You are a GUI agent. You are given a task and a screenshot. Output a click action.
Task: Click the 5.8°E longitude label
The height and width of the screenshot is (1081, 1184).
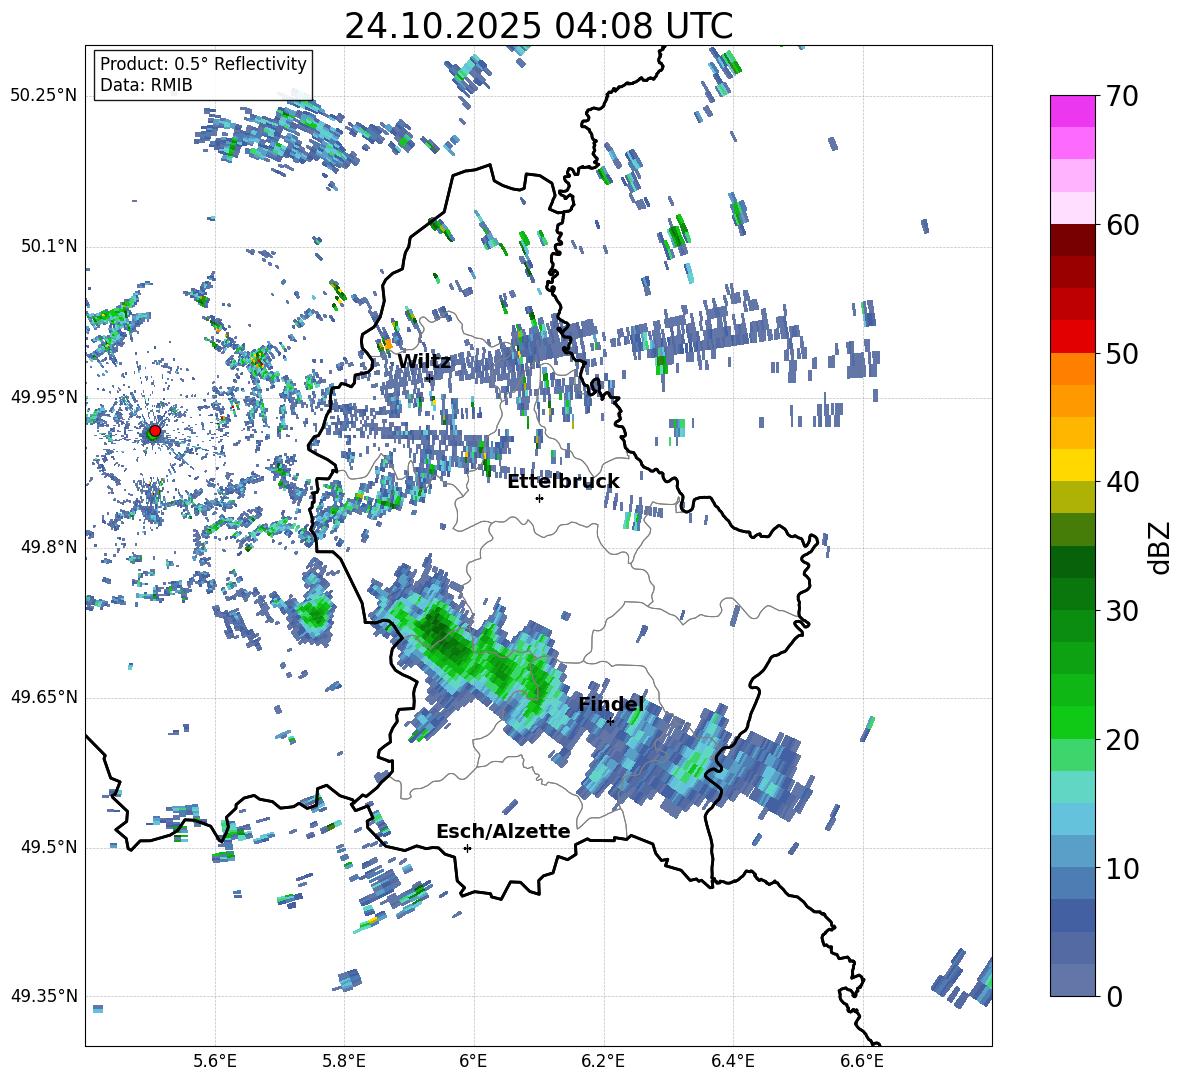point(344,1061)
